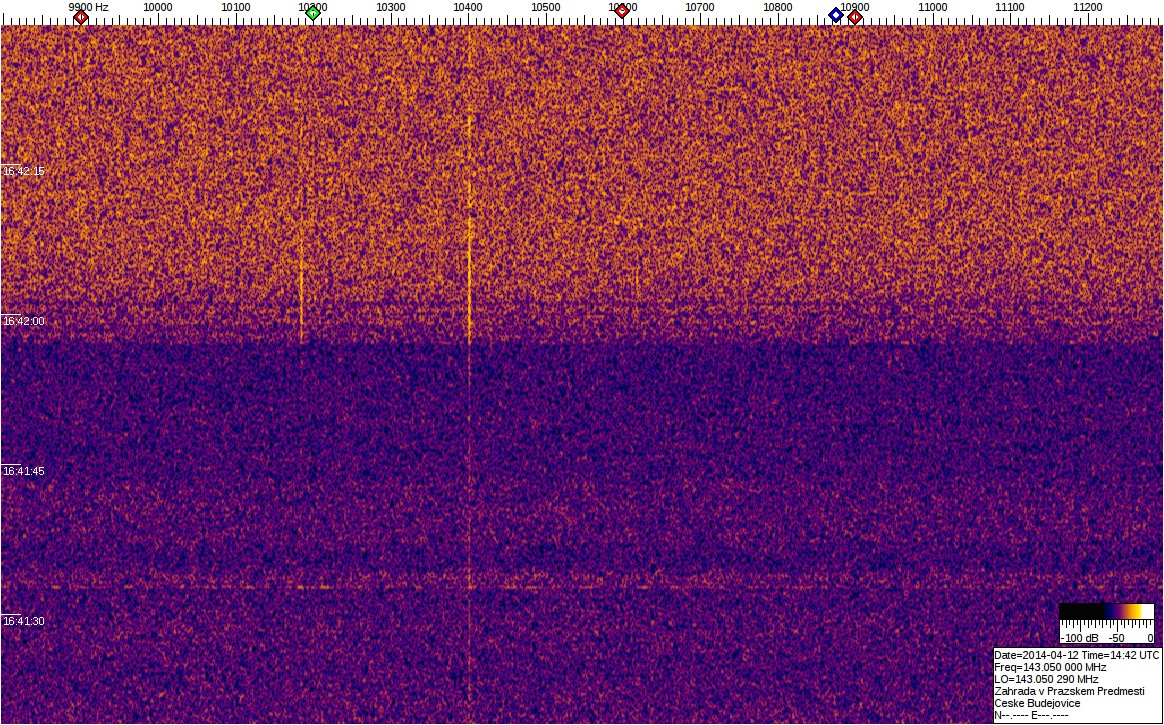This screenshot has width=1164, height=725.
Task: Click the red diamond marker at 9900 Hz
Action: coord(81,17)
